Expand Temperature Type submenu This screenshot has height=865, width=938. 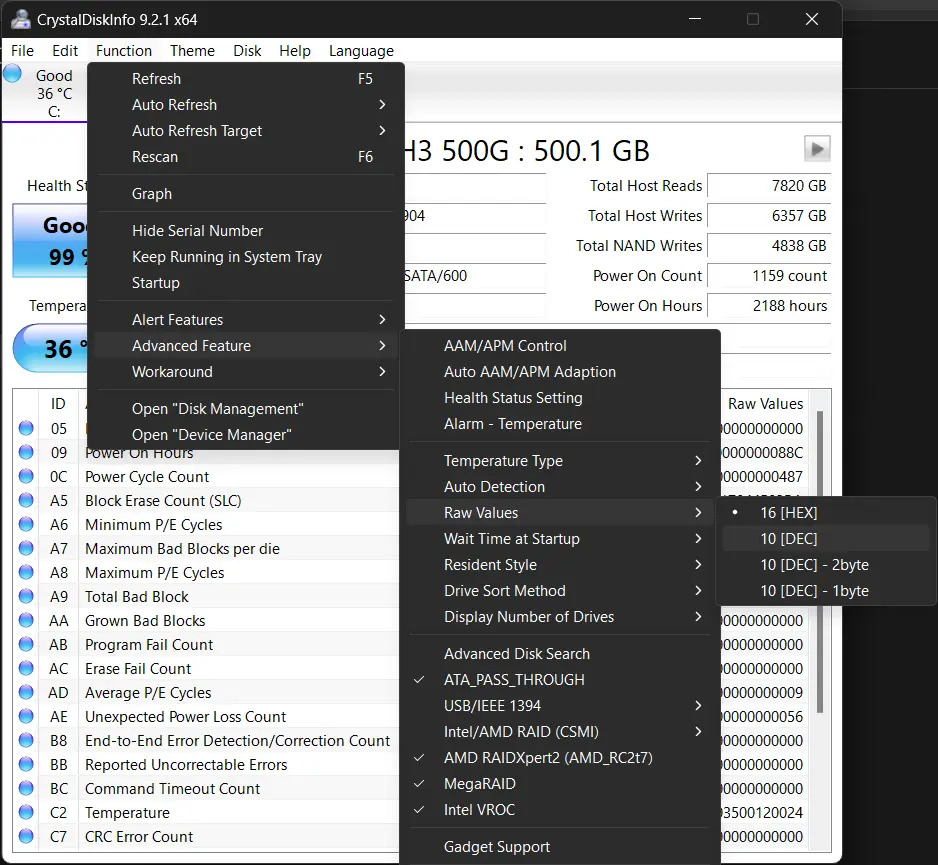click(559, 461)
